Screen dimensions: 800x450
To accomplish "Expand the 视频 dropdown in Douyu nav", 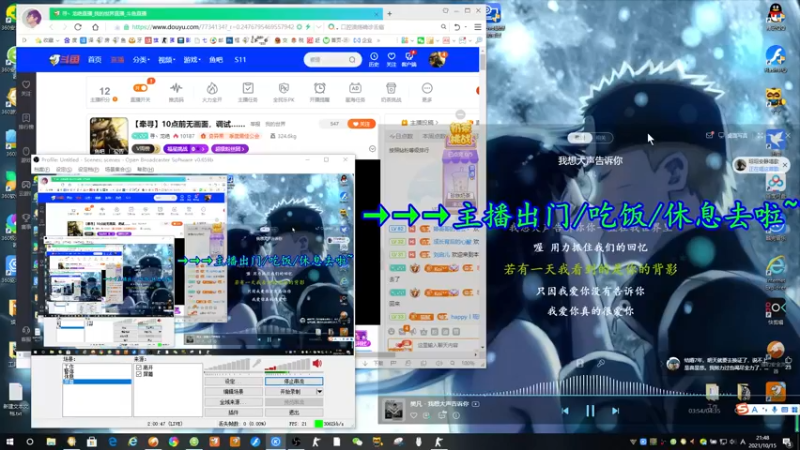I will (x=166, y=60).
